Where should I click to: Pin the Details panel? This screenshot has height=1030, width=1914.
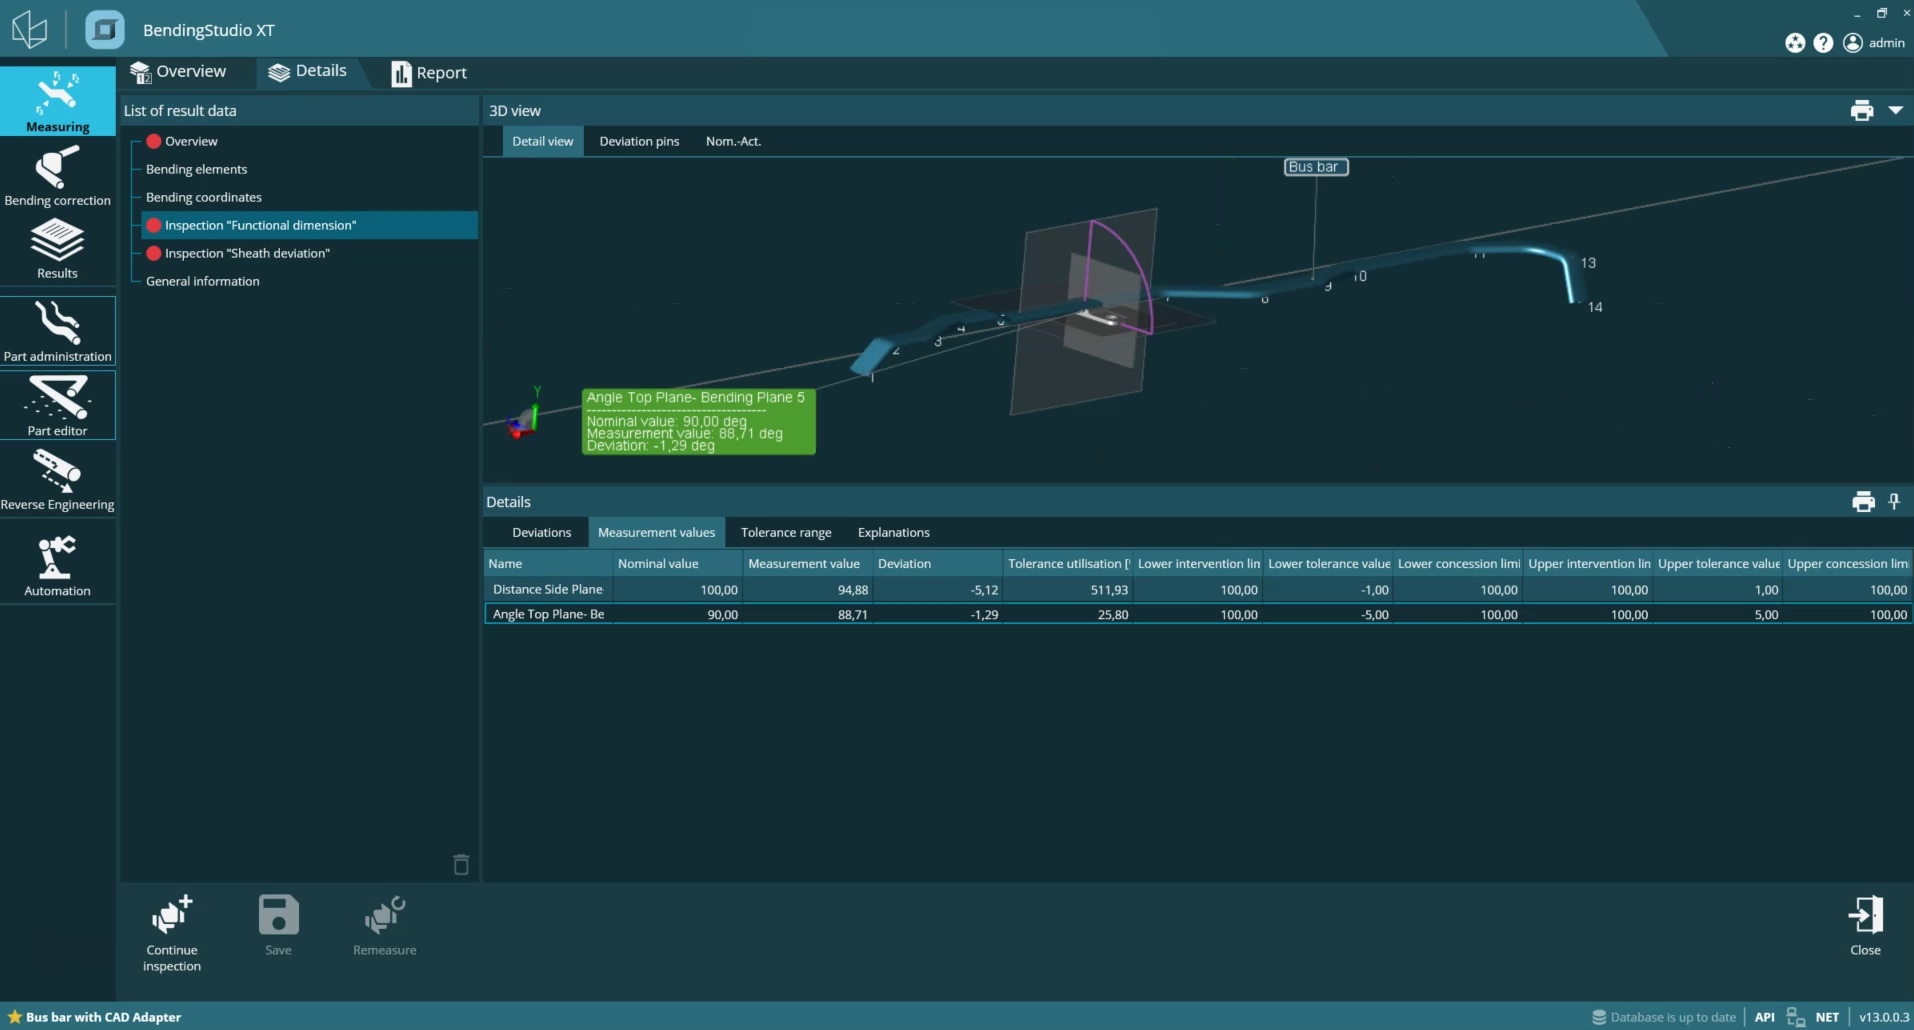click(1893, 502)
